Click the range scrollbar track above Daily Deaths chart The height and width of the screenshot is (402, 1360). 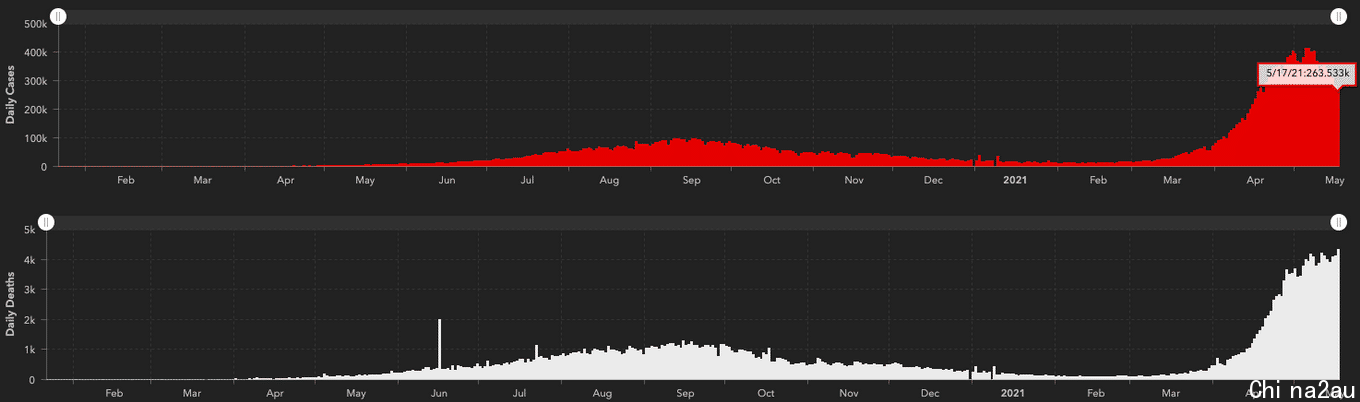(691, 222)
